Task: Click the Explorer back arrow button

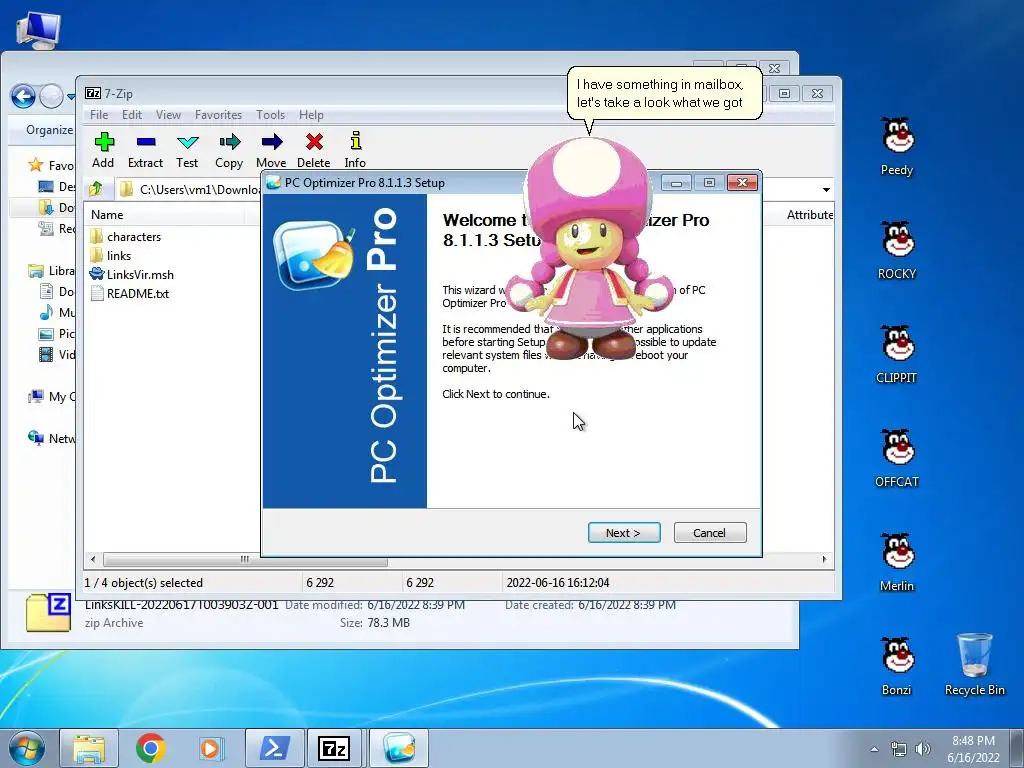Action: [24, 97]
